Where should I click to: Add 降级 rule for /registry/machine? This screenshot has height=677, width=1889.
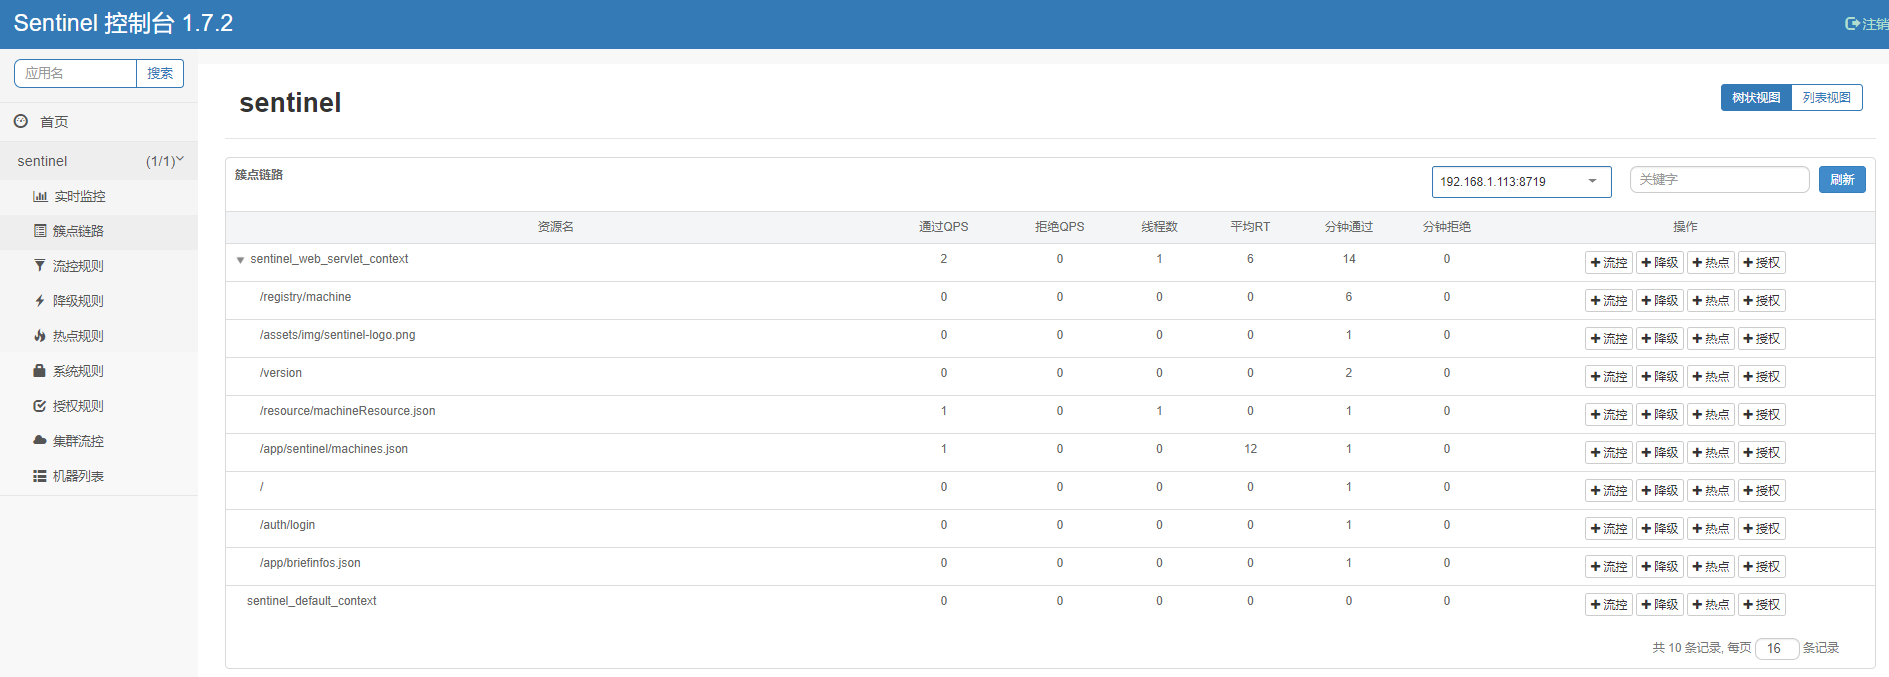(1660, 300)
